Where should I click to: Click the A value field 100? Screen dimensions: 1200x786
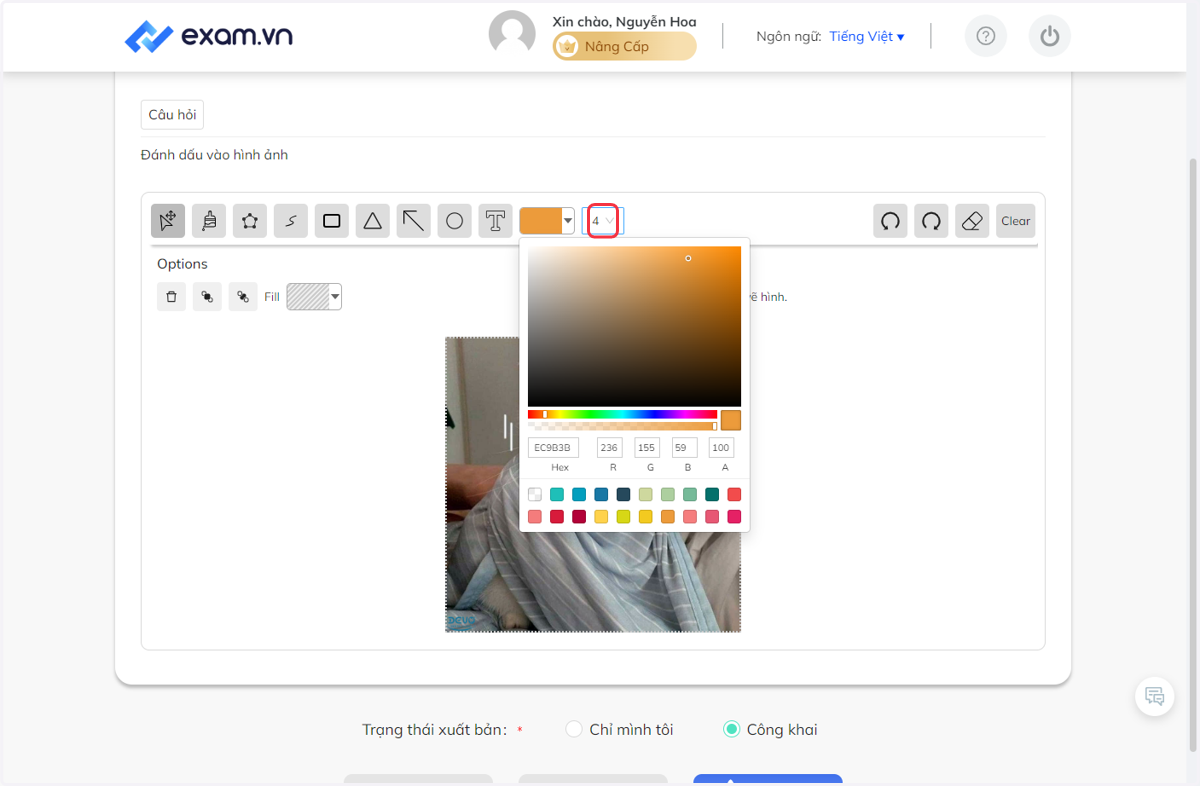click(x=721, y=448)
